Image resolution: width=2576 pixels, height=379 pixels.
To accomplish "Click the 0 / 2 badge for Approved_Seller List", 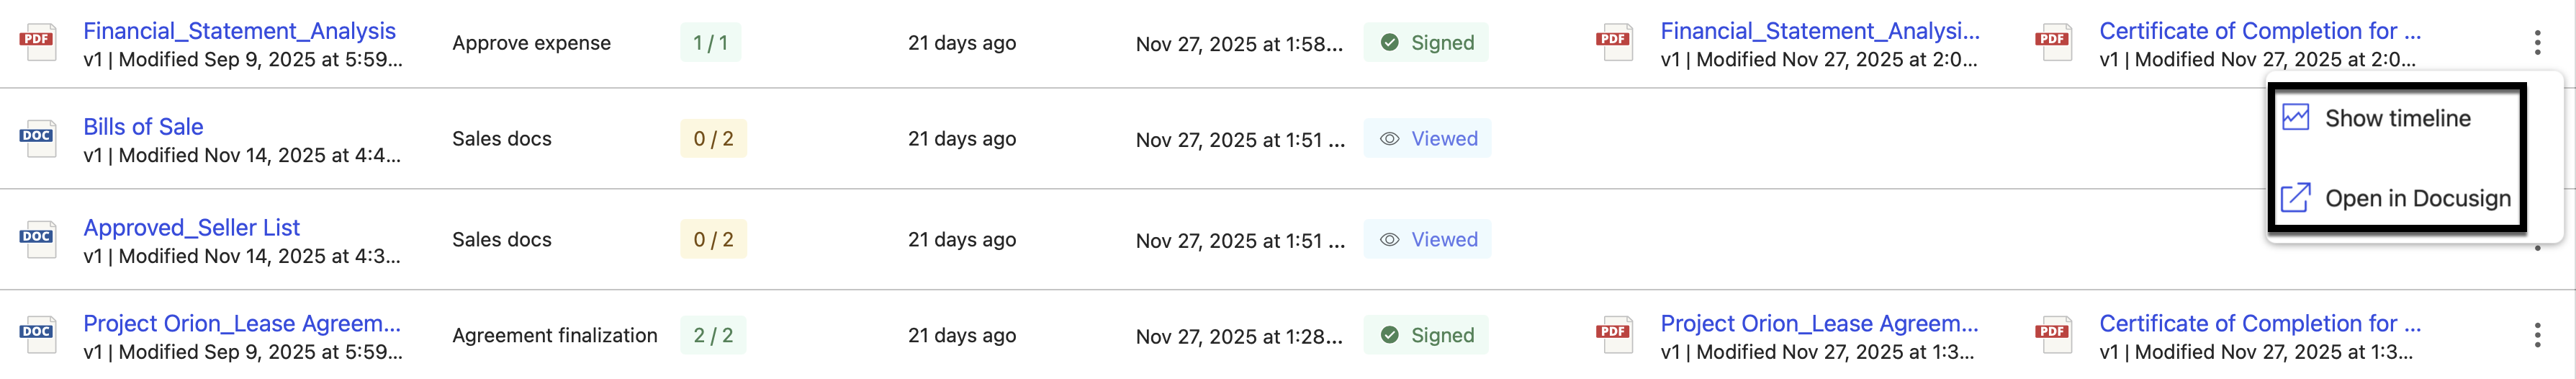I will tap(713, 240).
